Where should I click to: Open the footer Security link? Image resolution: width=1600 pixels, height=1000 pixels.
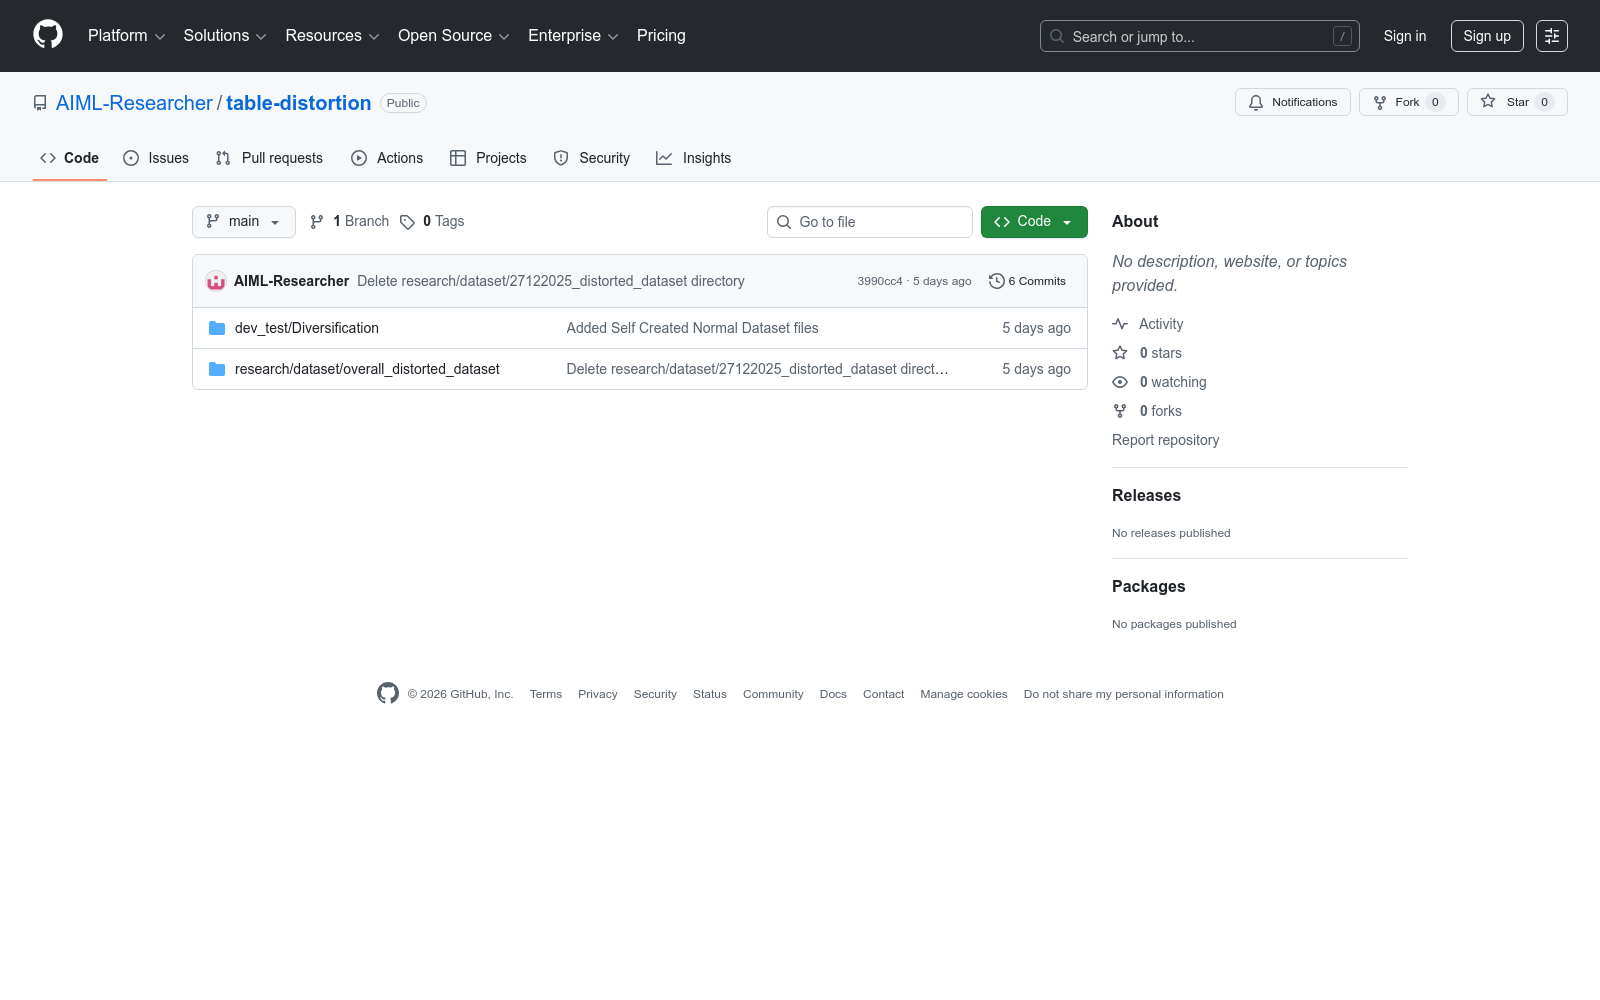tap(655, 694)
